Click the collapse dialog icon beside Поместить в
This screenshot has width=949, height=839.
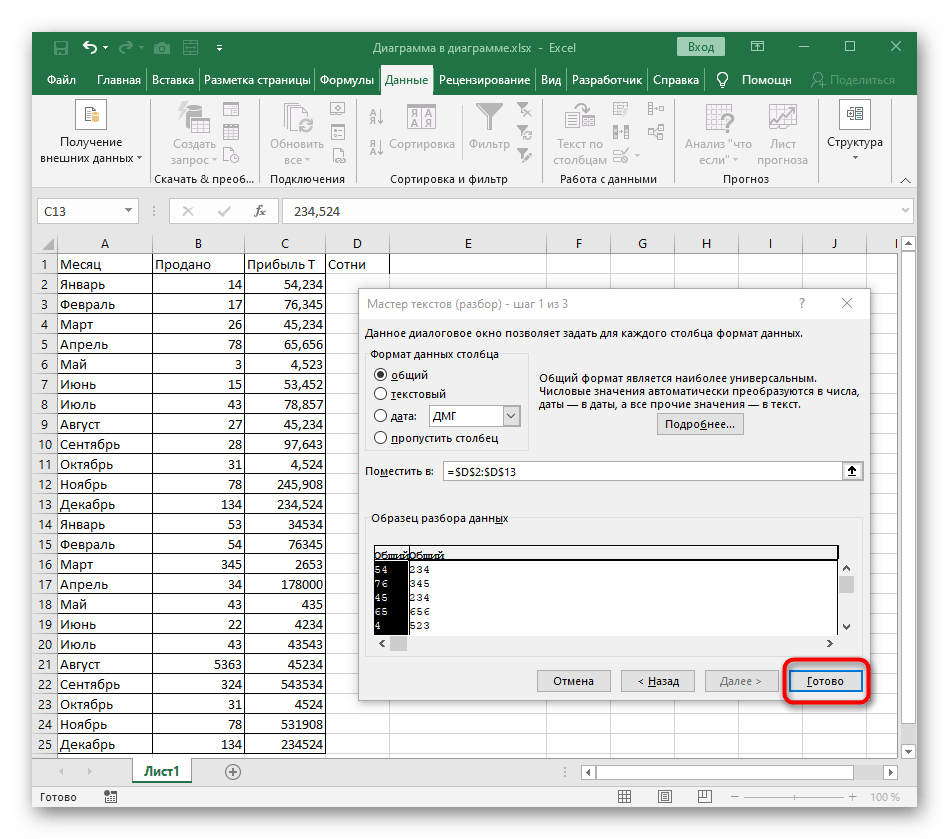coord(851,470)
